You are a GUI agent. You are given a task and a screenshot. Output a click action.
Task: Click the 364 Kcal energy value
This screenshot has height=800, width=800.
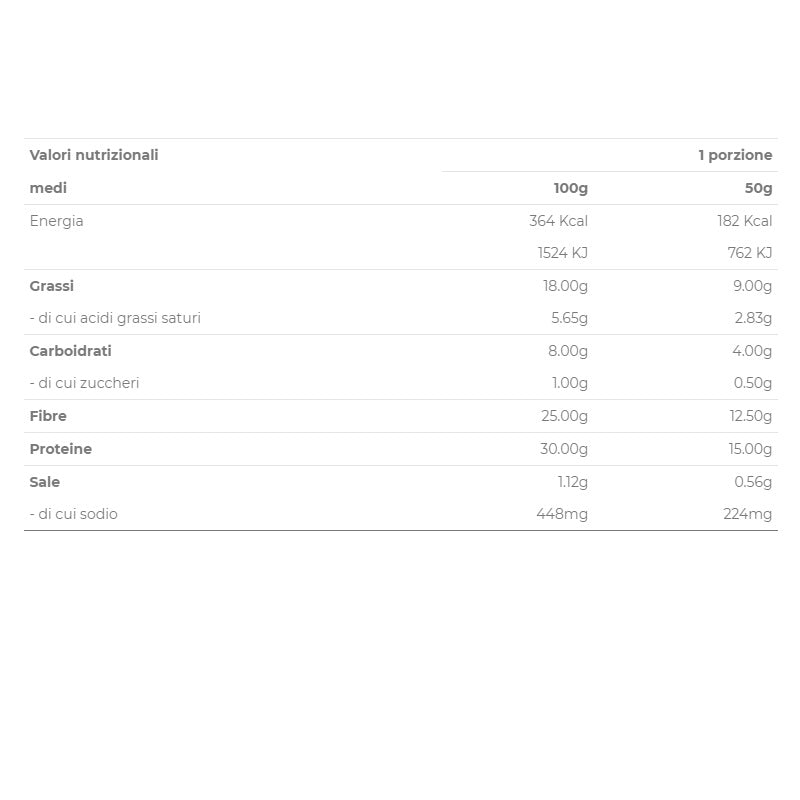coord(558,221)
